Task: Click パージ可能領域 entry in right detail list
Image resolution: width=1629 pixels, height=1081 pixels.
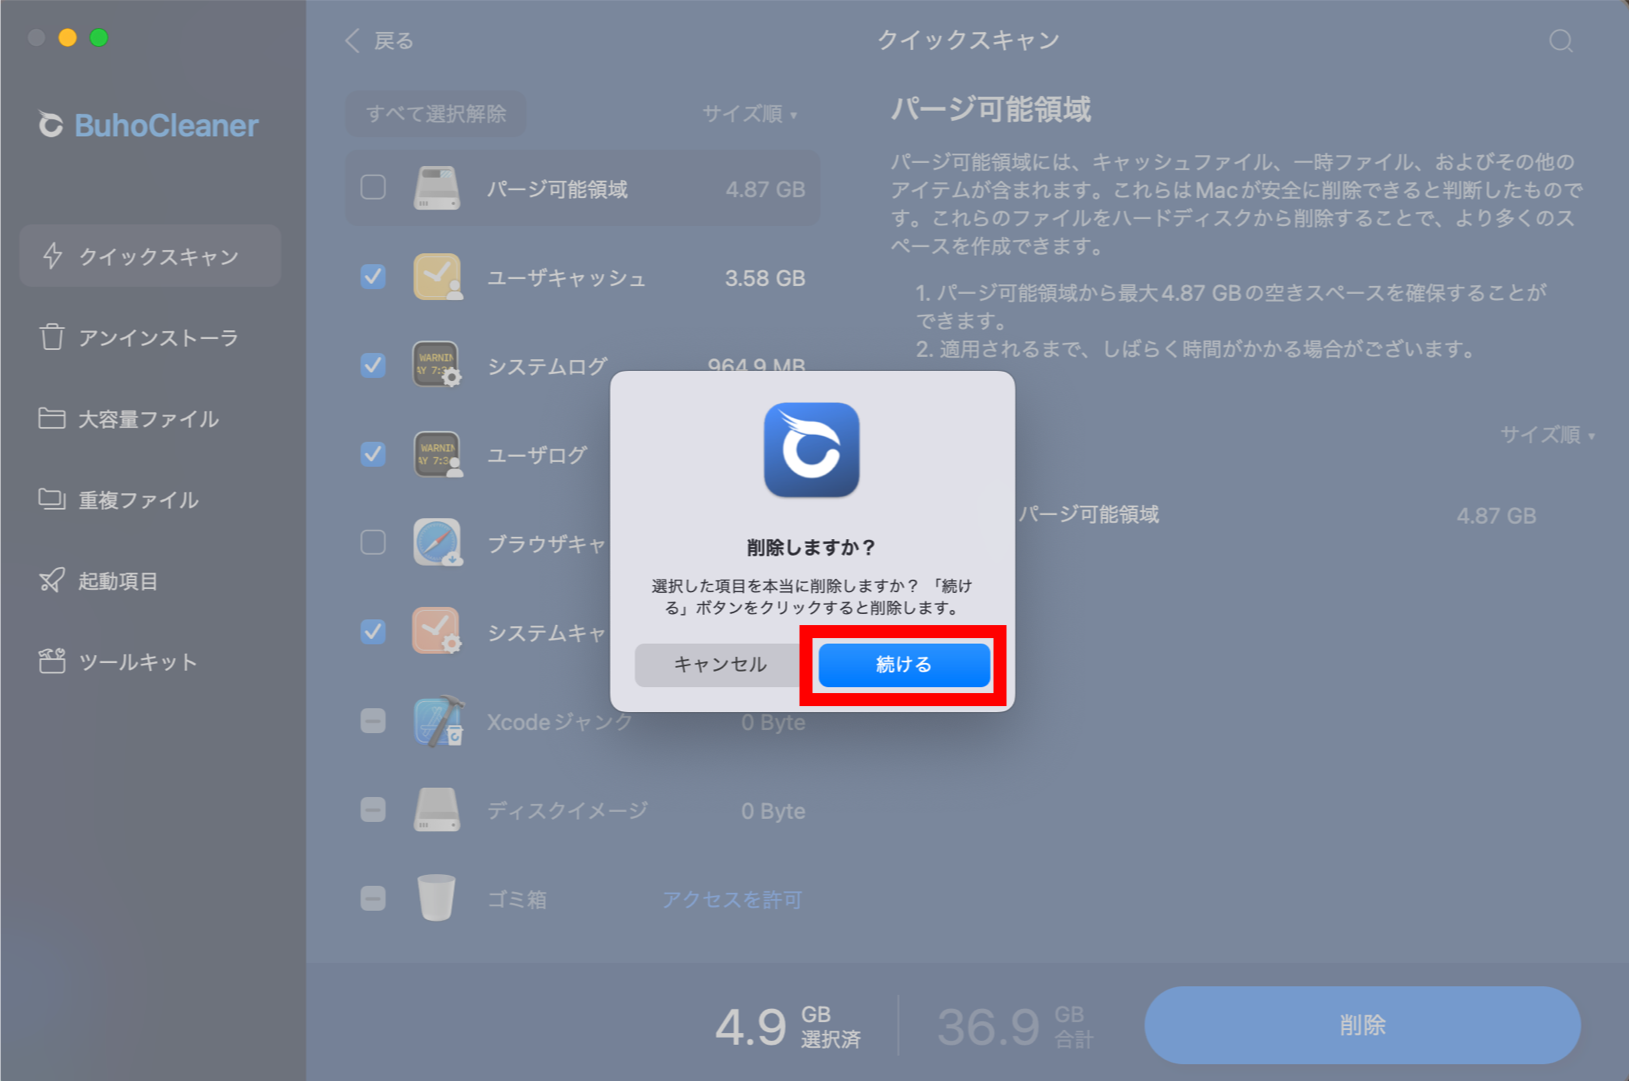Action: point(1089,515)
